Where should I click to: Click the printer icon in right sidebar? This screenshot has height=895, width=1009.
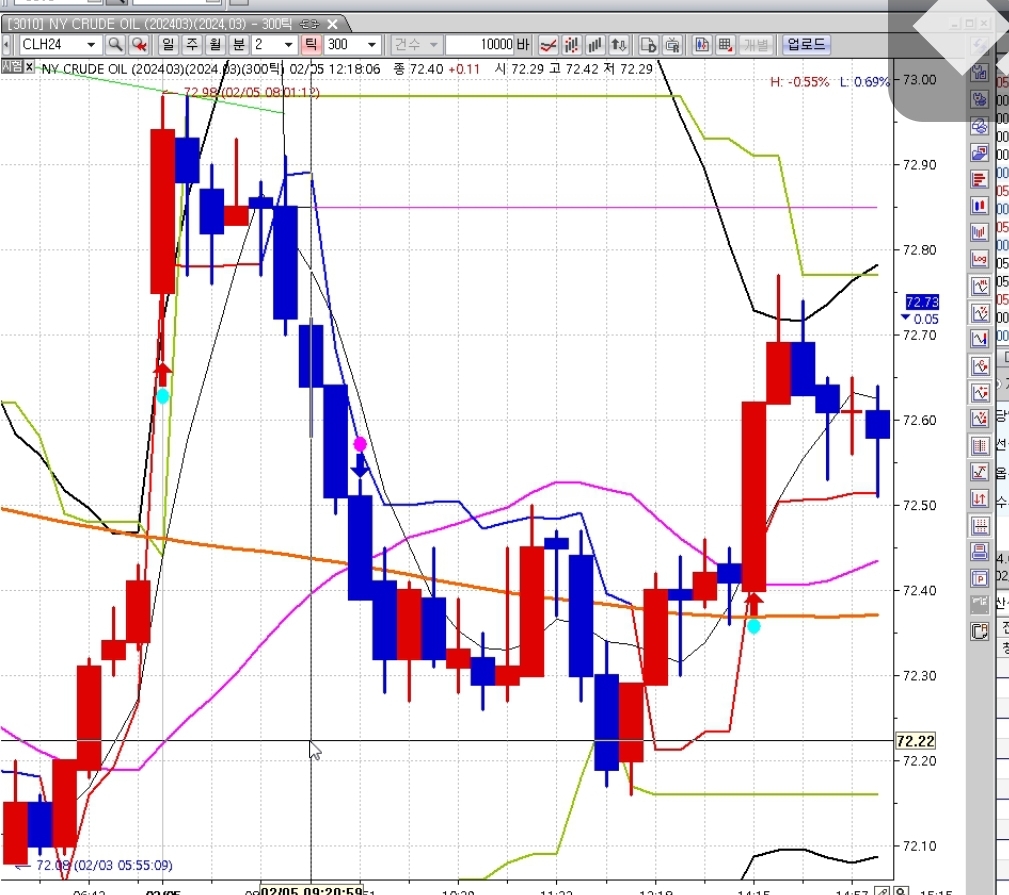[980, 551]
